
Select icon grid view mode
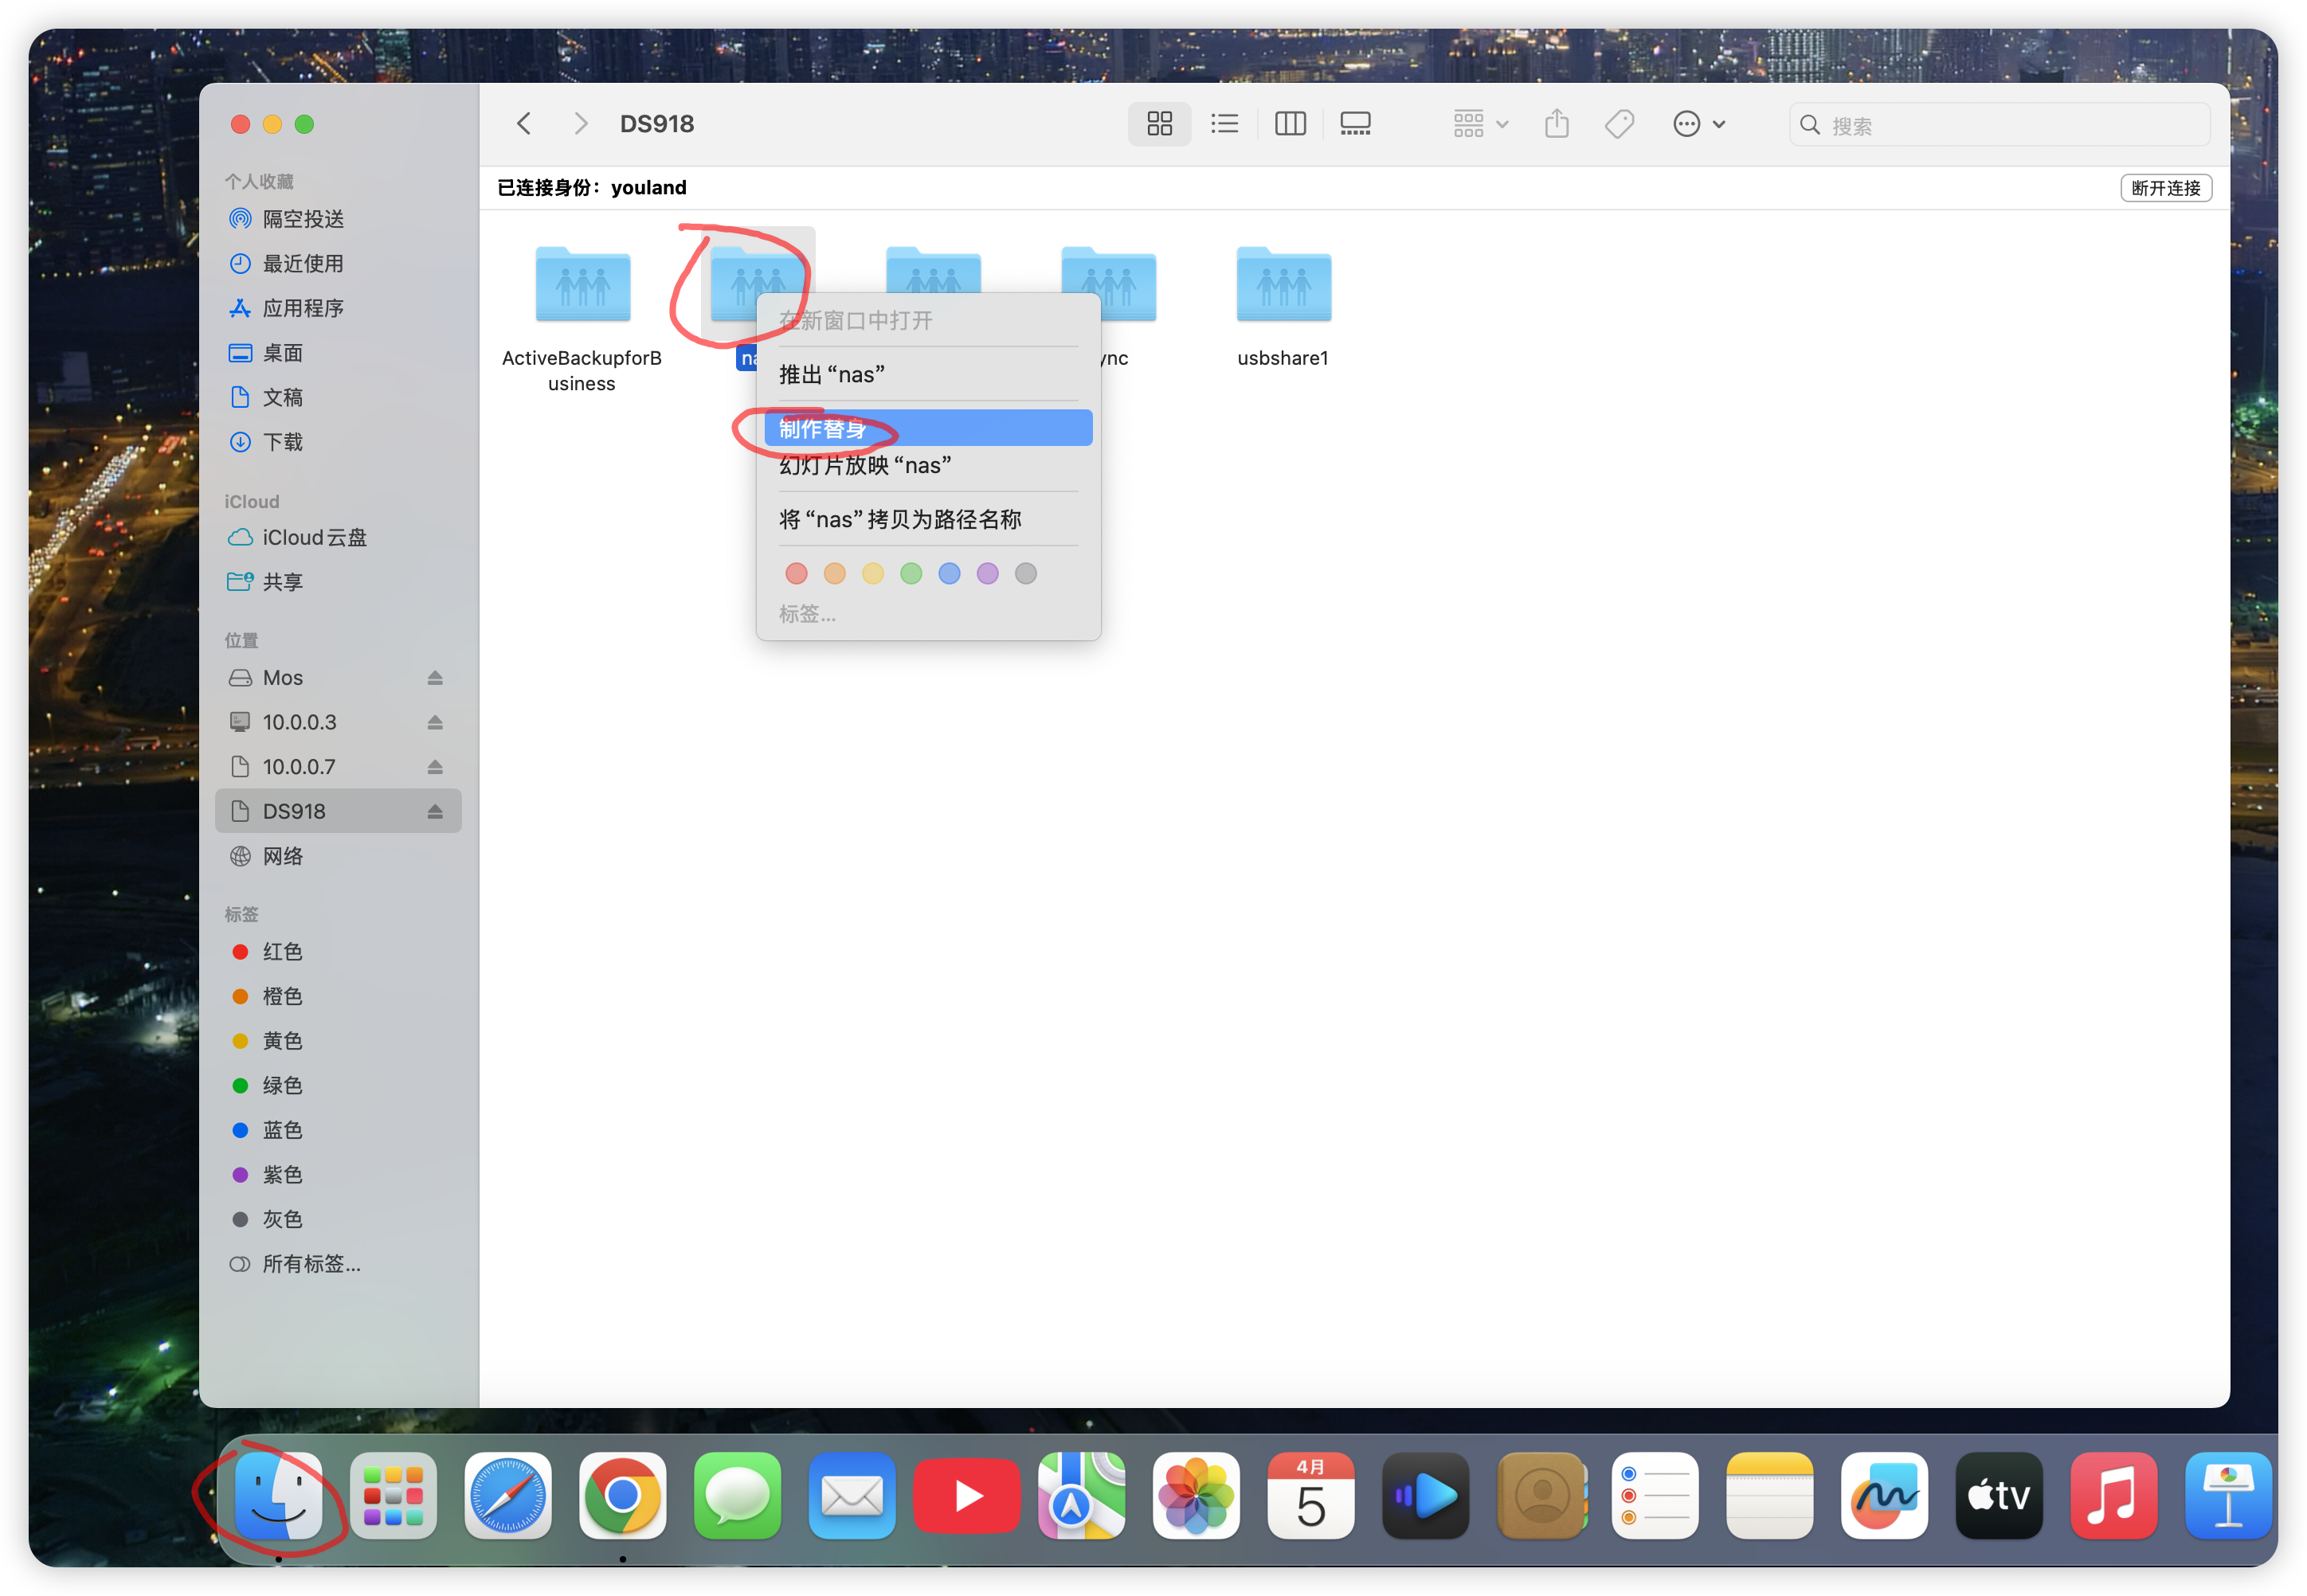[x=1159, y=124]
